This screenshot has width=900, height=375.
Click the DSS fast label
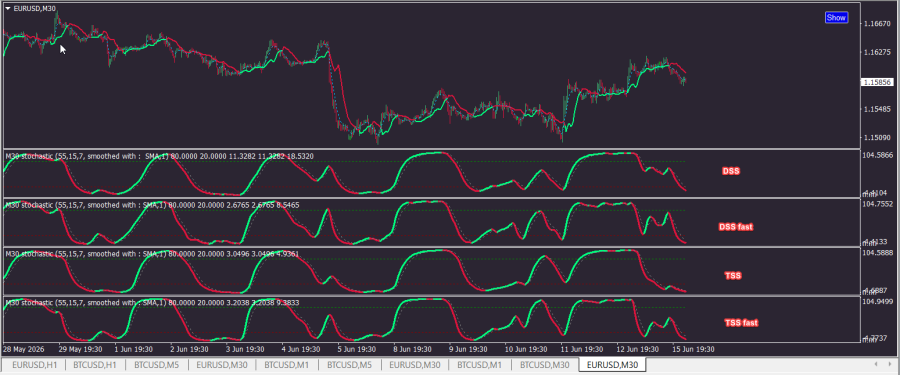[x=736, y=227]
